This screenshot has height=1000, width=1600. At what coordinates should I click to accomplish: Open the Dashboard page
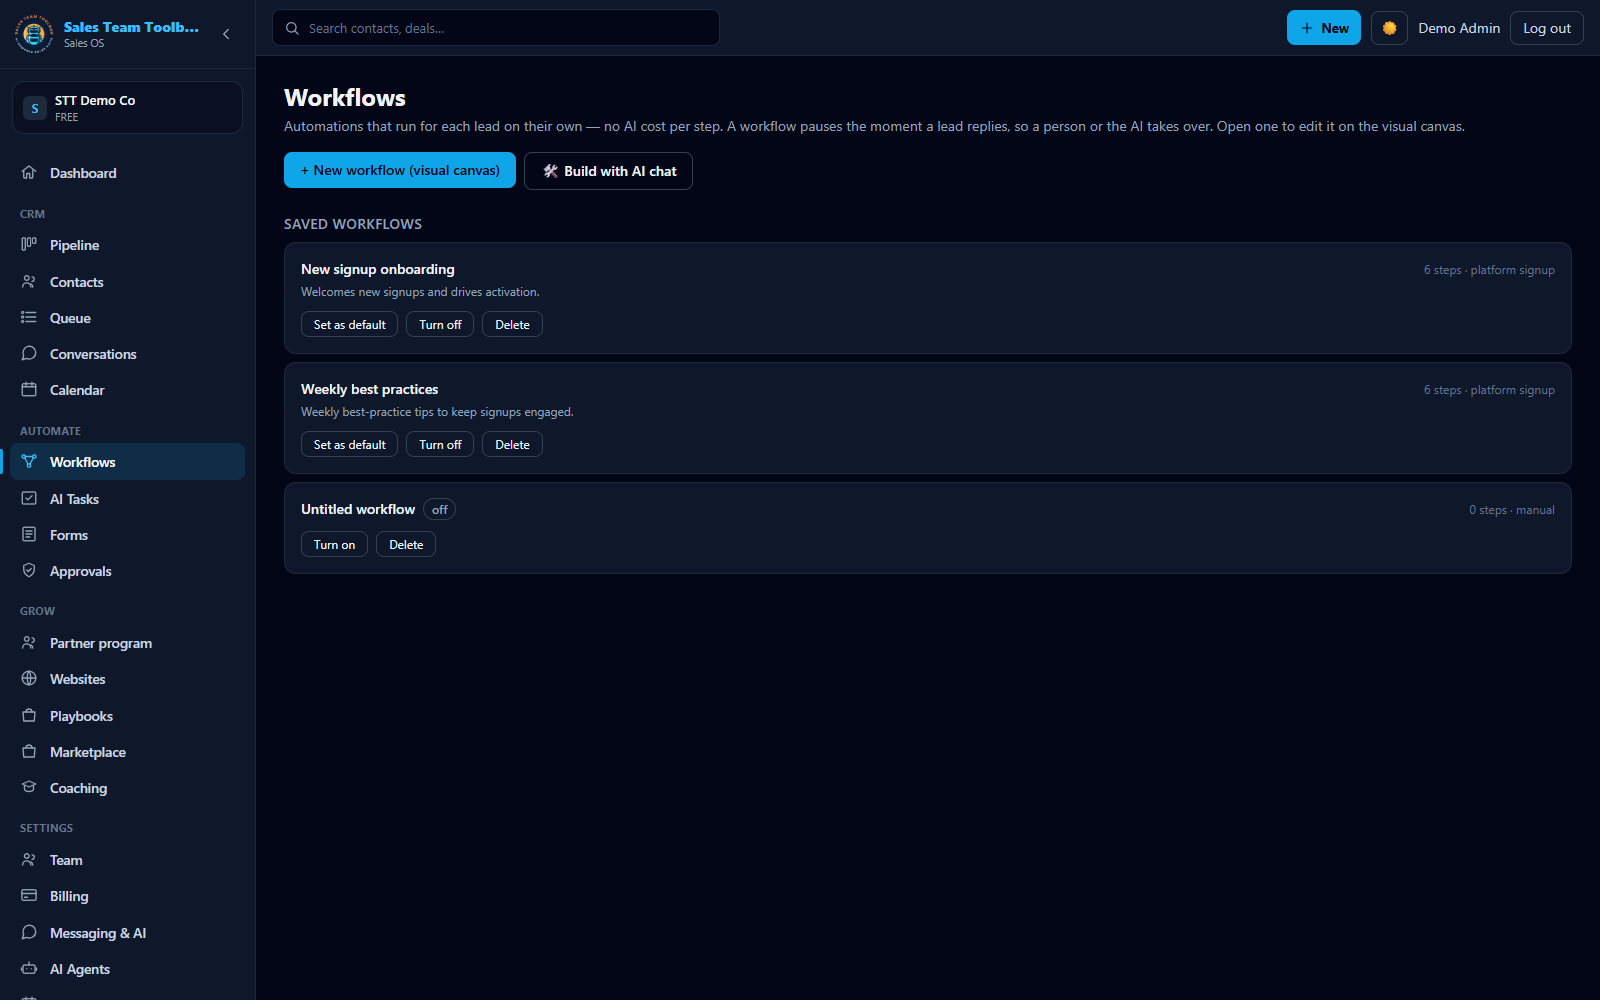(127, 173)
